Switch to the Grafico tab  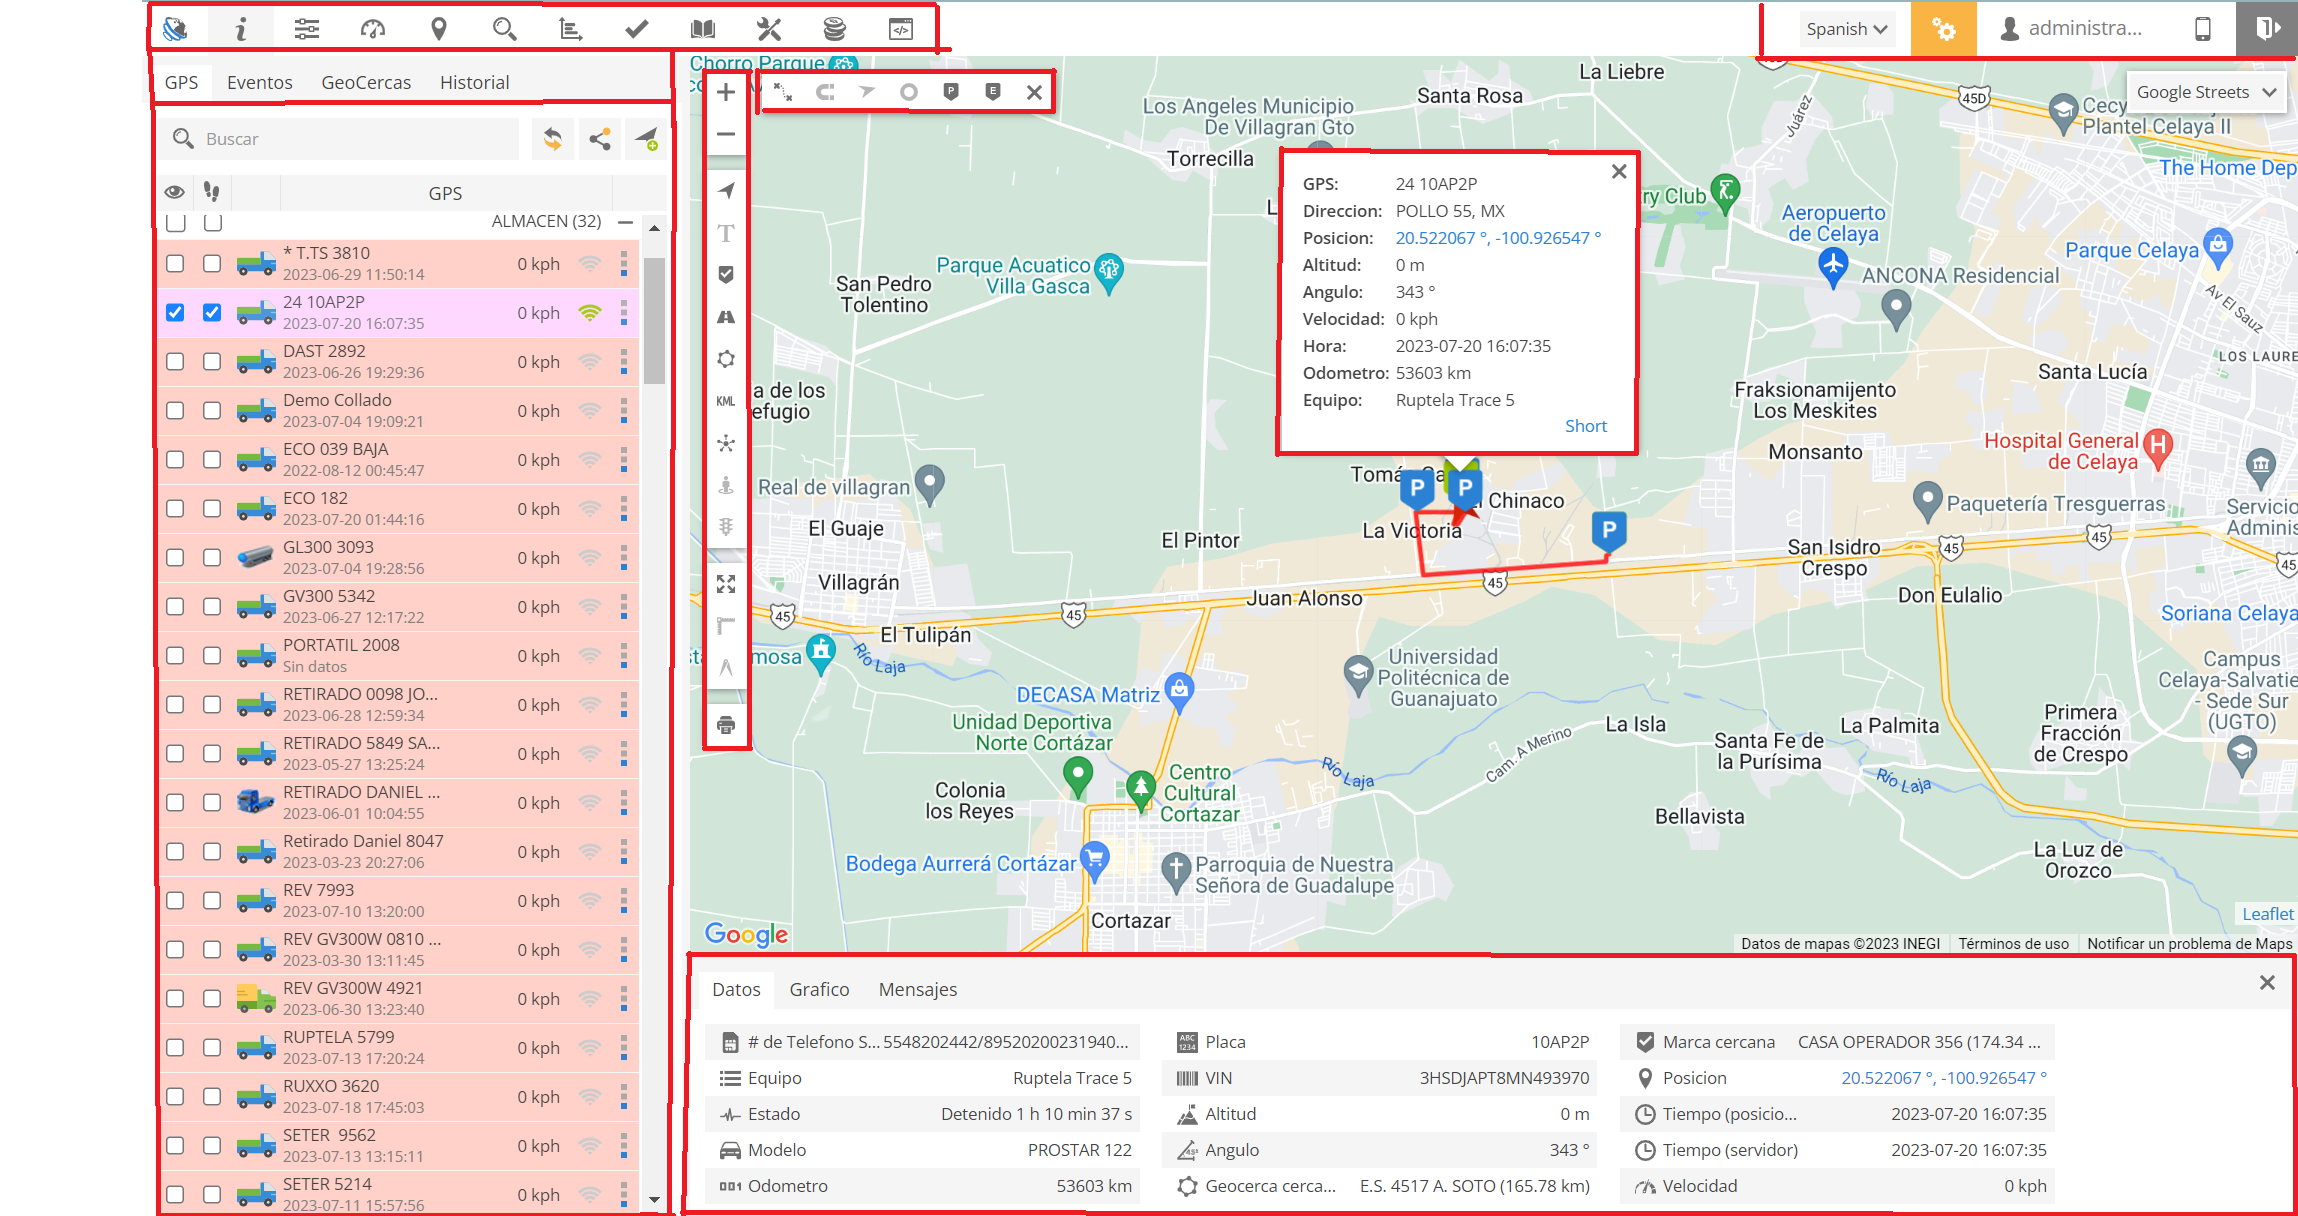[820, 989]
